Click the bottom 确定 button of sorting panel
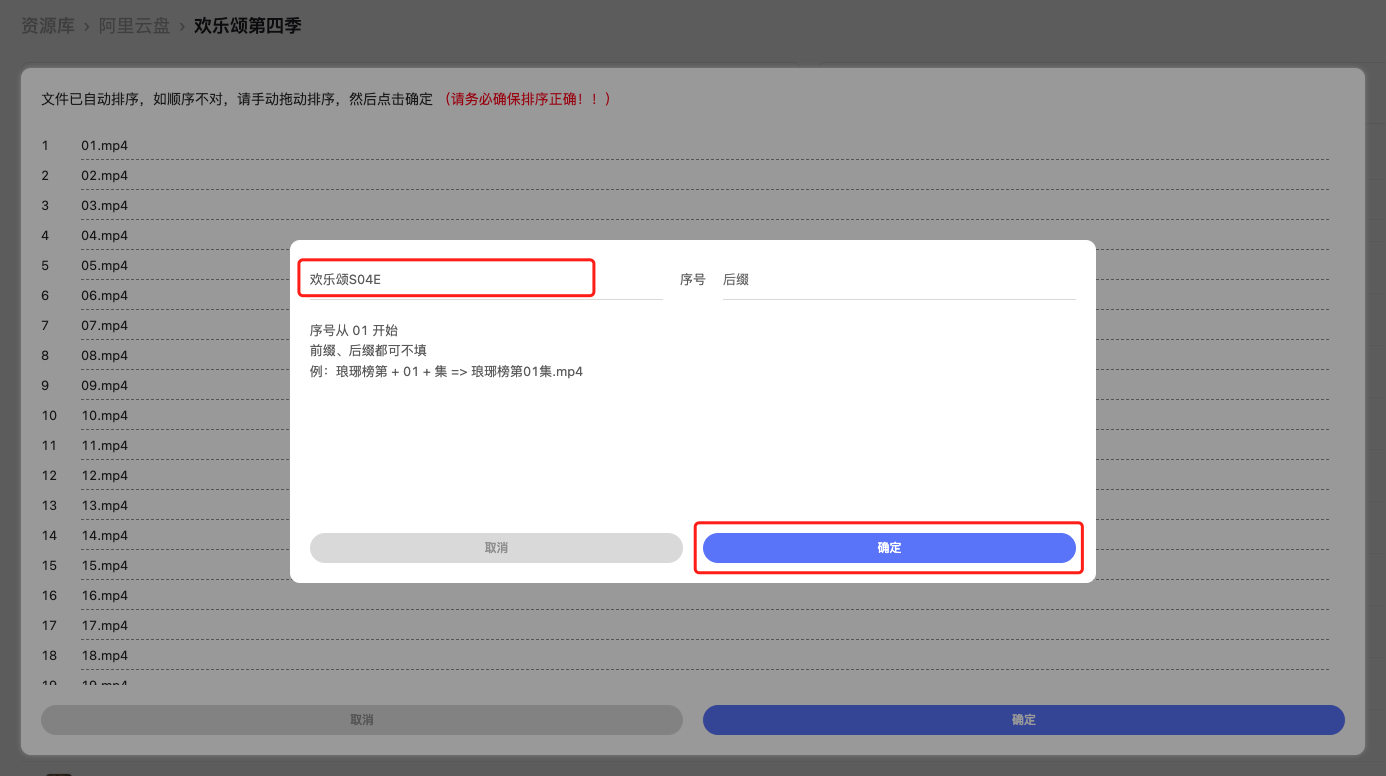The image size is (1386, 776). (x=1023, y=720)
